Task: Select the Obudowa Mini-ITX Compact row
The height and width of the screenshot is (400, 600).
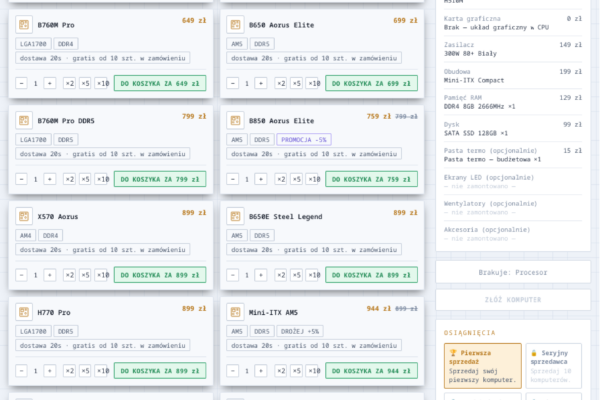Action: pos(513,76)
